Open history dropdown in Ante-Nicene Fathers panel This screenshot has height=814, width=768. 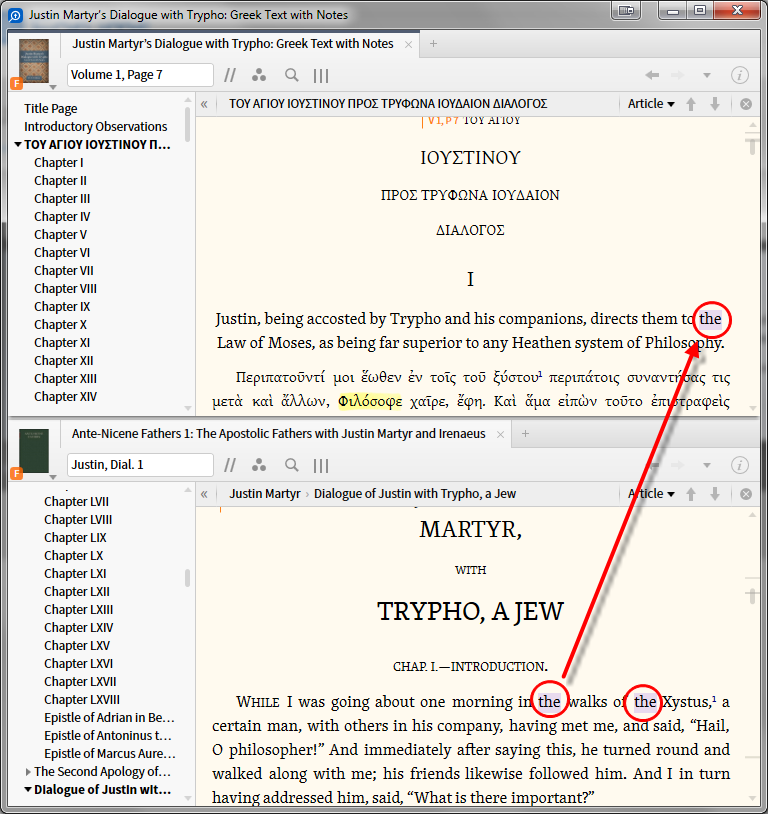707,465
